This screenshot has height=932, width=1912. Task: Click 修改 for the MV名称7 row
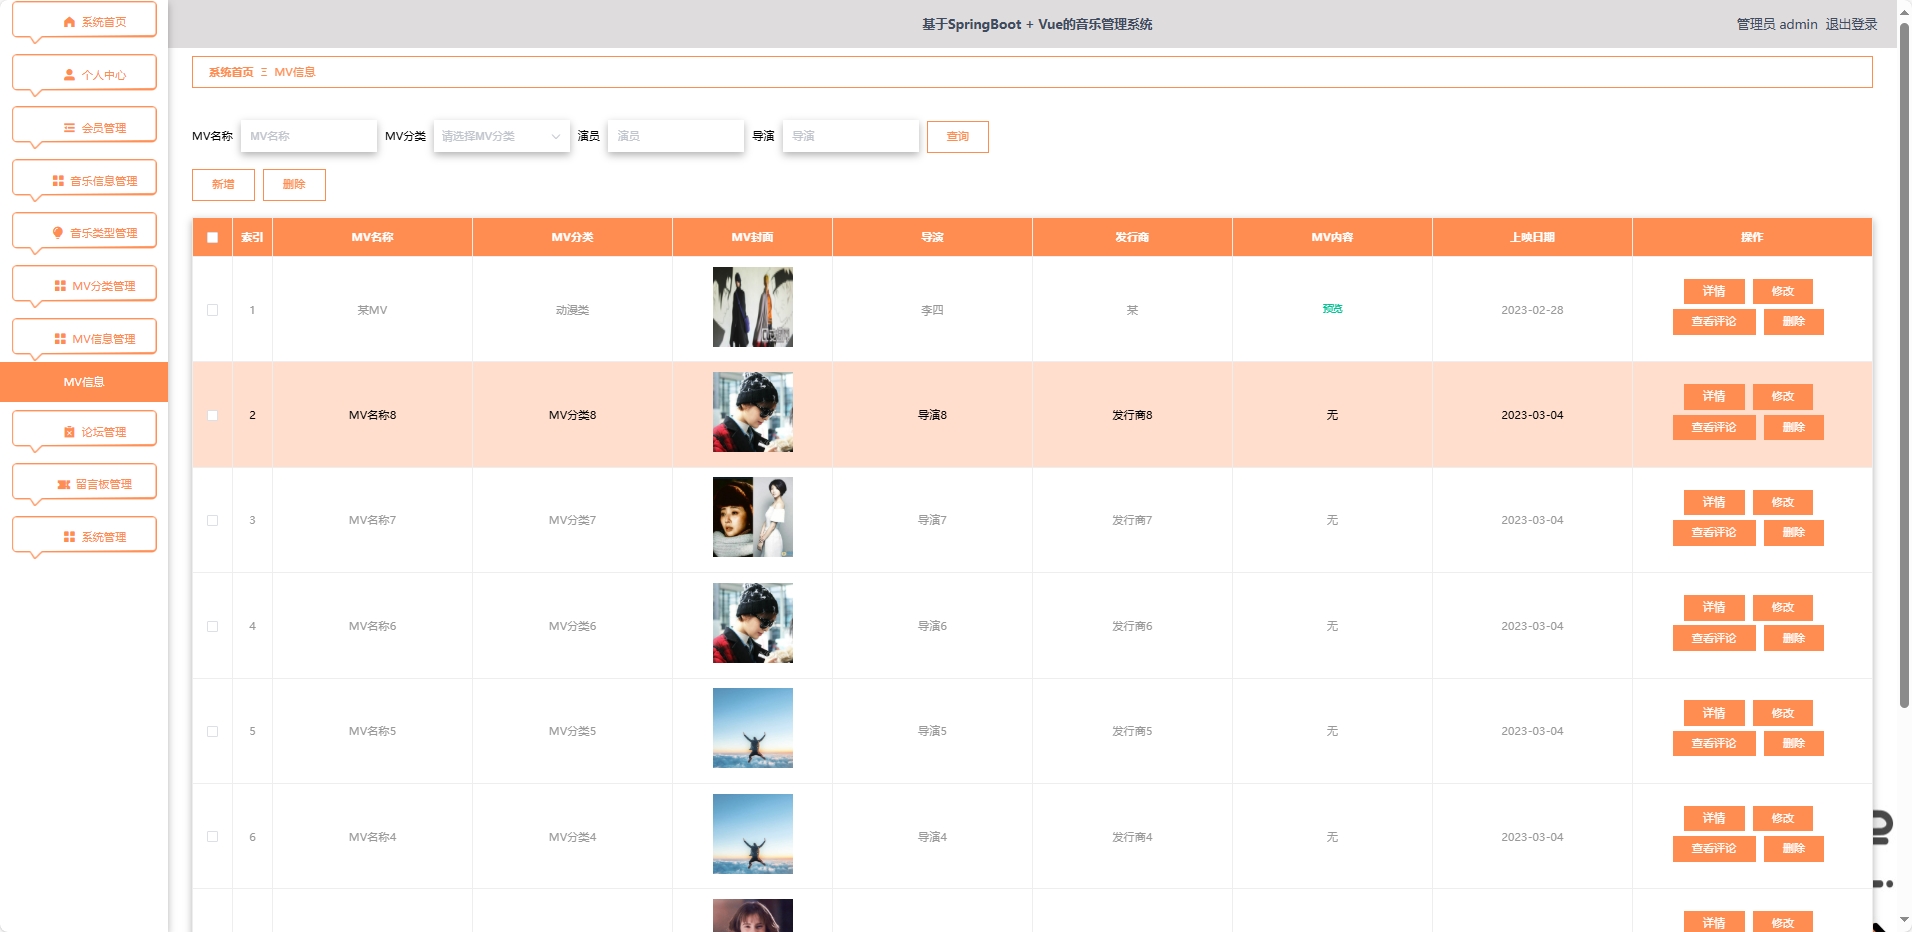1783,502
